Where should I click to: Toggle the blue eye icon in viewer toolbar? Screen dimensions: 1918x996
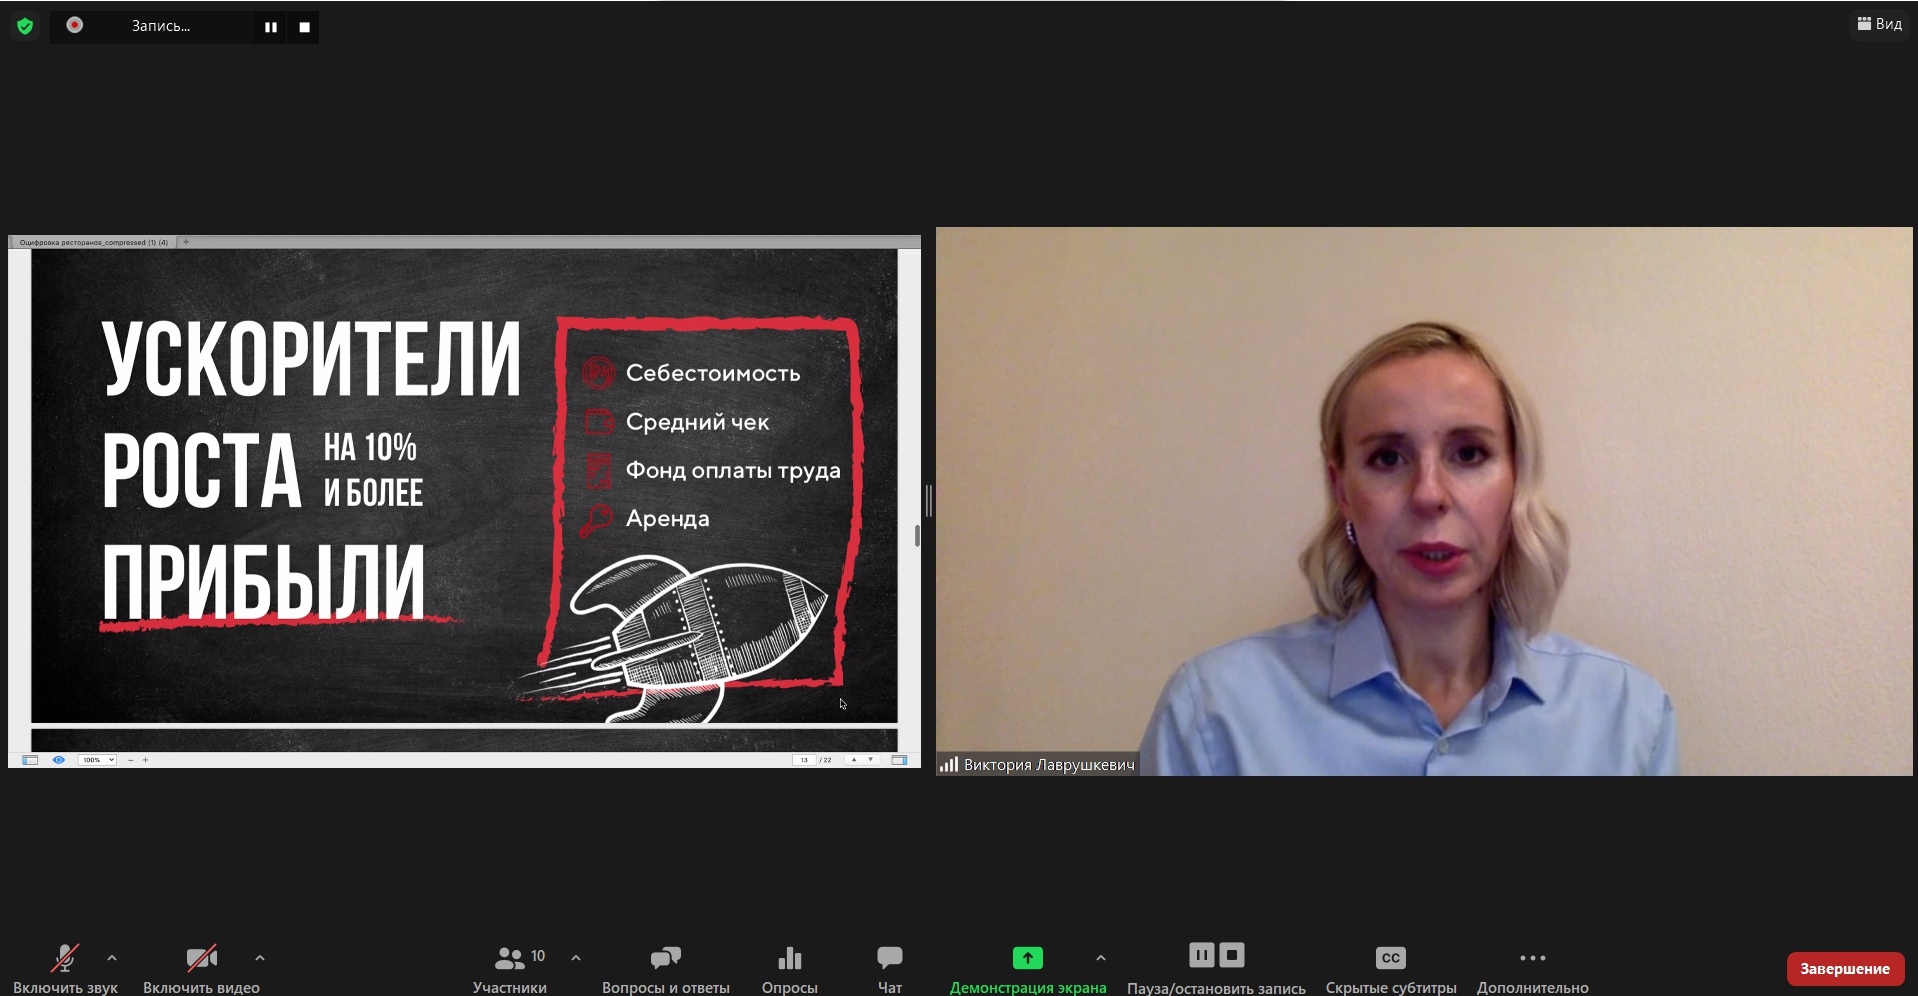(59, 760)
